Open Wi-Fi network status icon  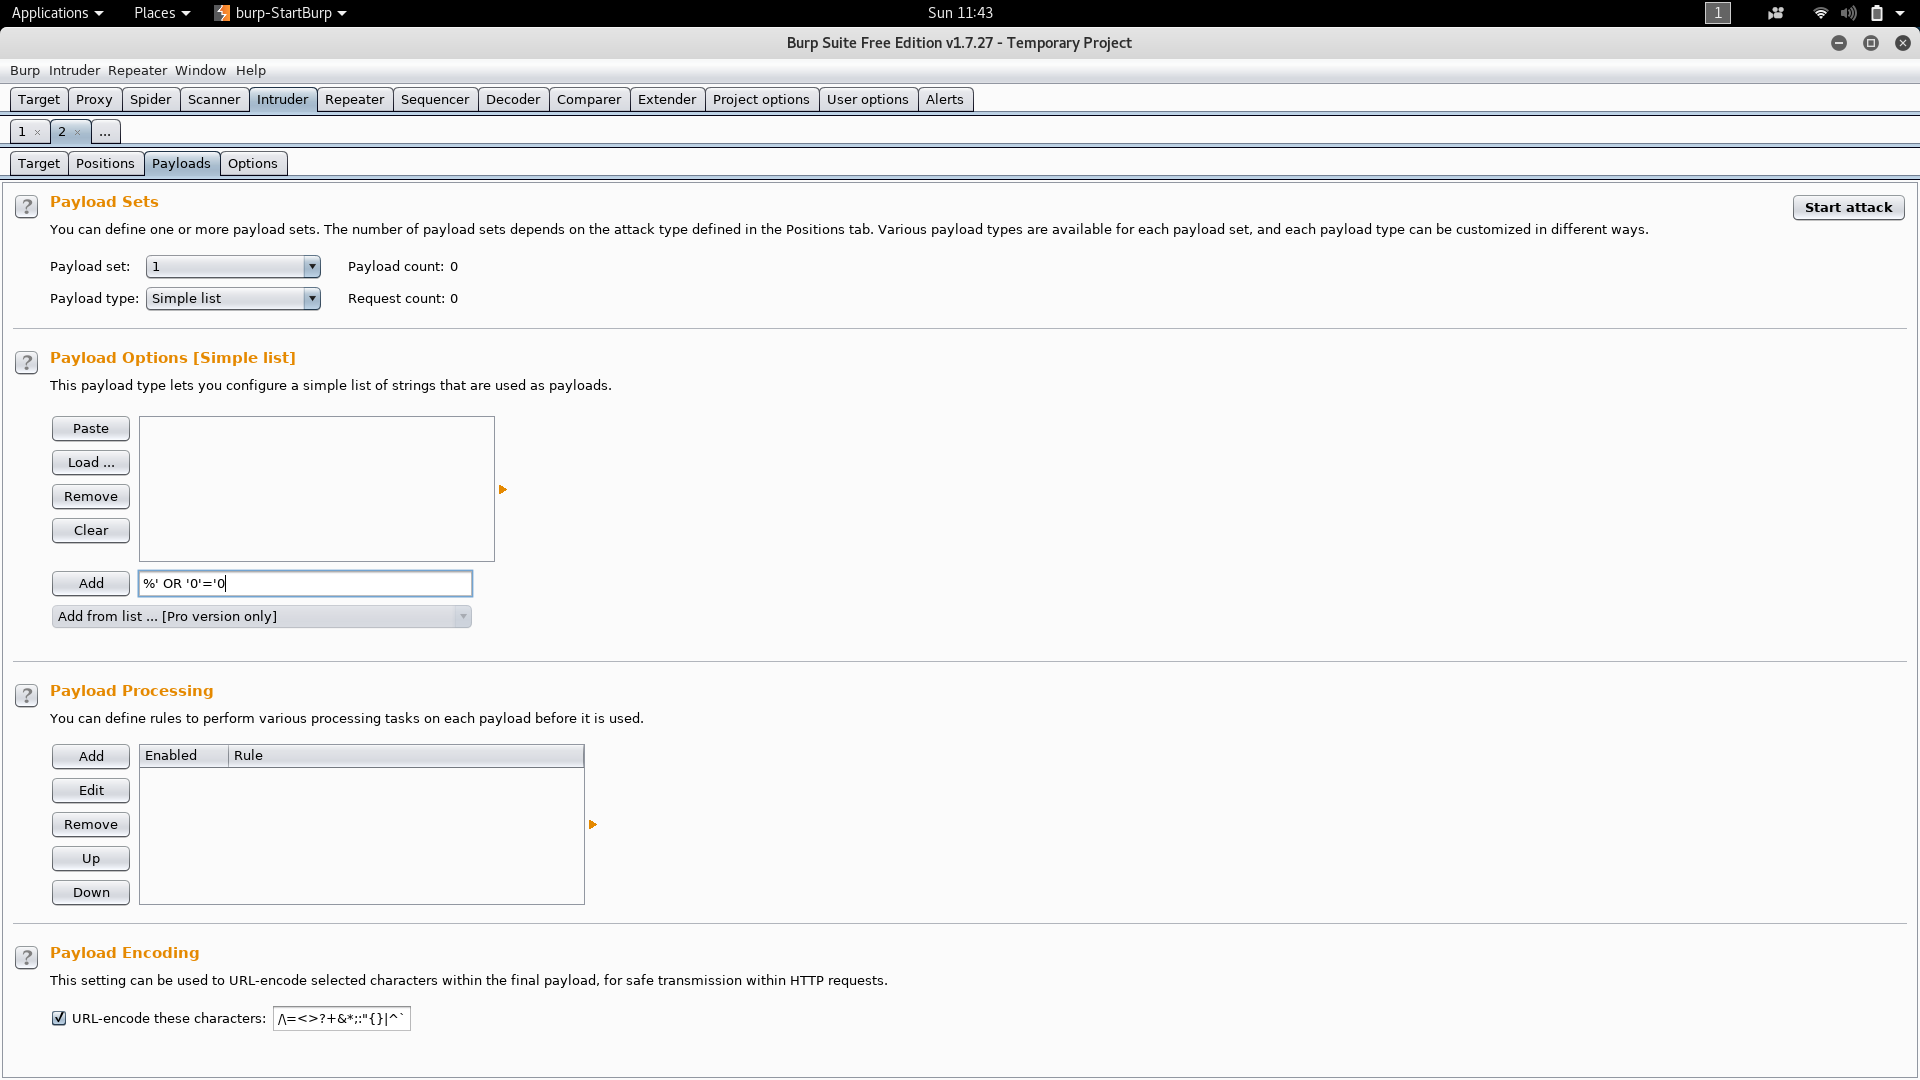pos(1820,13)
